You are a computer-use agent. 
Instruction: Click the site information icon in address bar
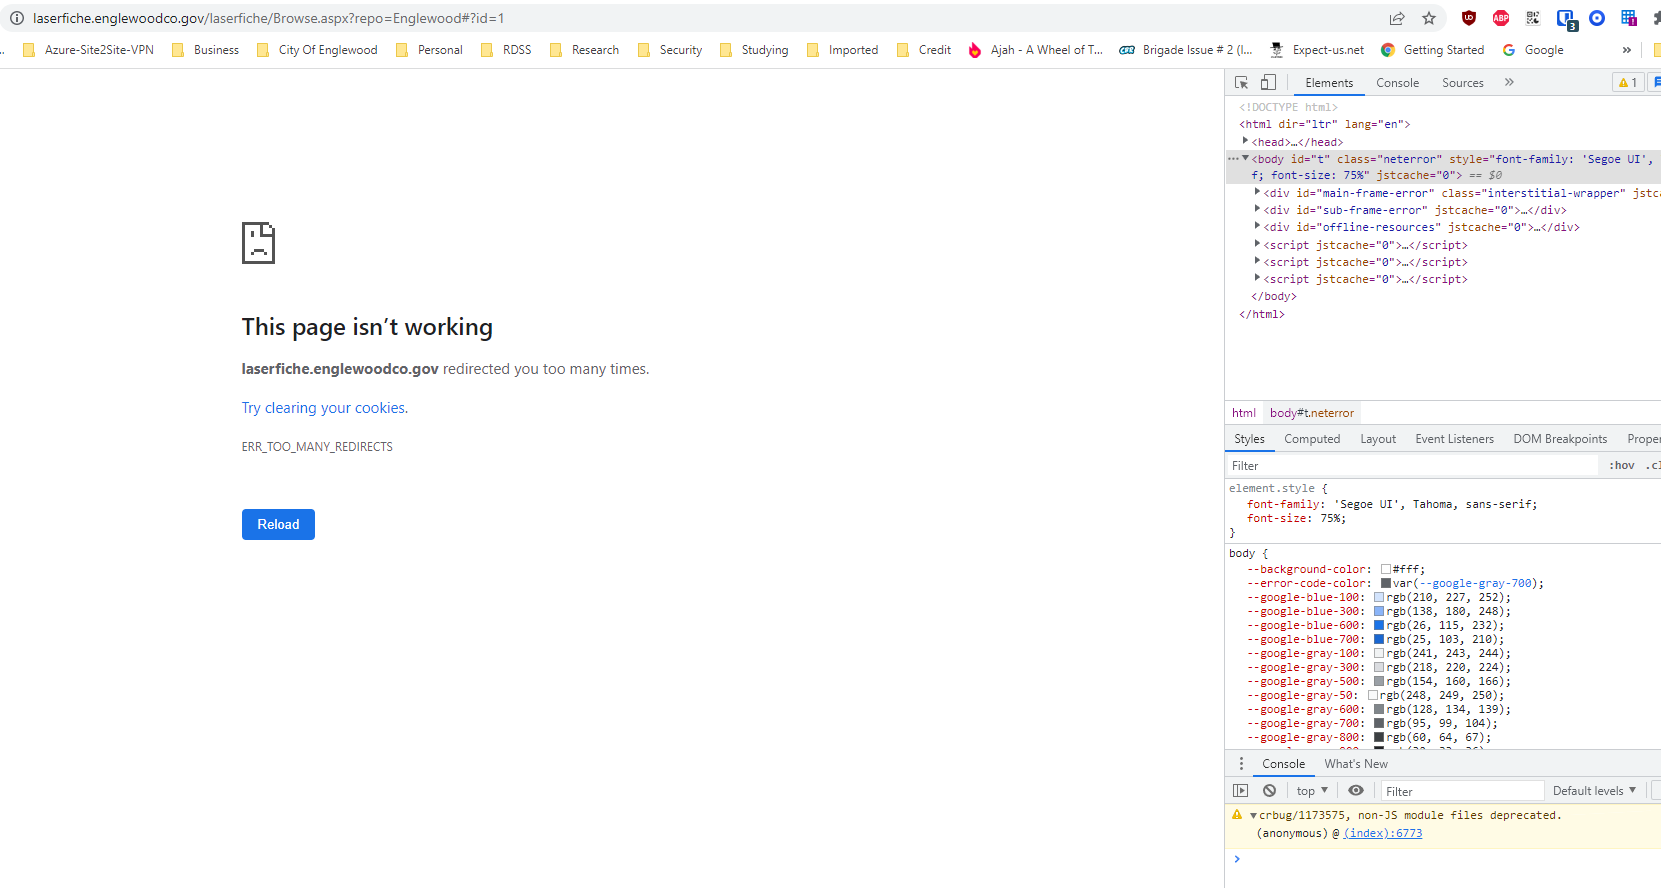(16, 18)
